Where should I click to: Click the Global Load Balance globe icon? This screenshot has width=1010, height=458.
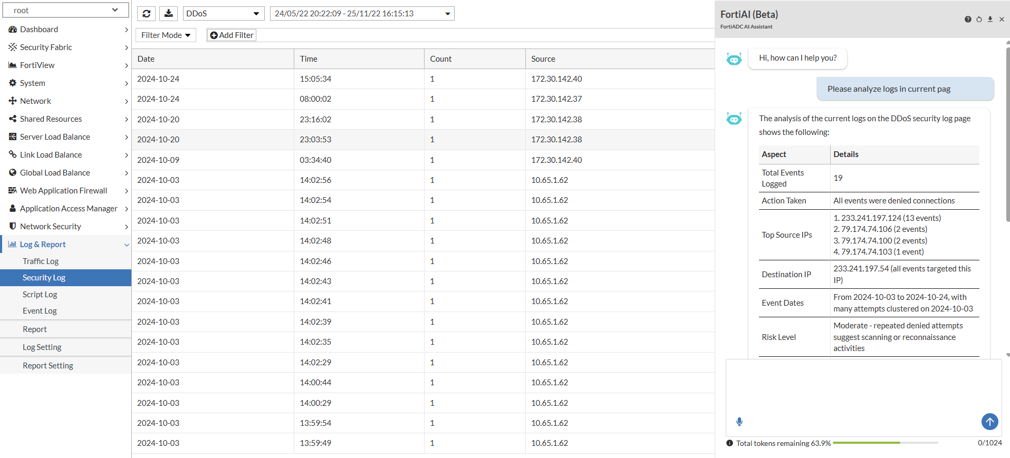click(x=13, y=173)
